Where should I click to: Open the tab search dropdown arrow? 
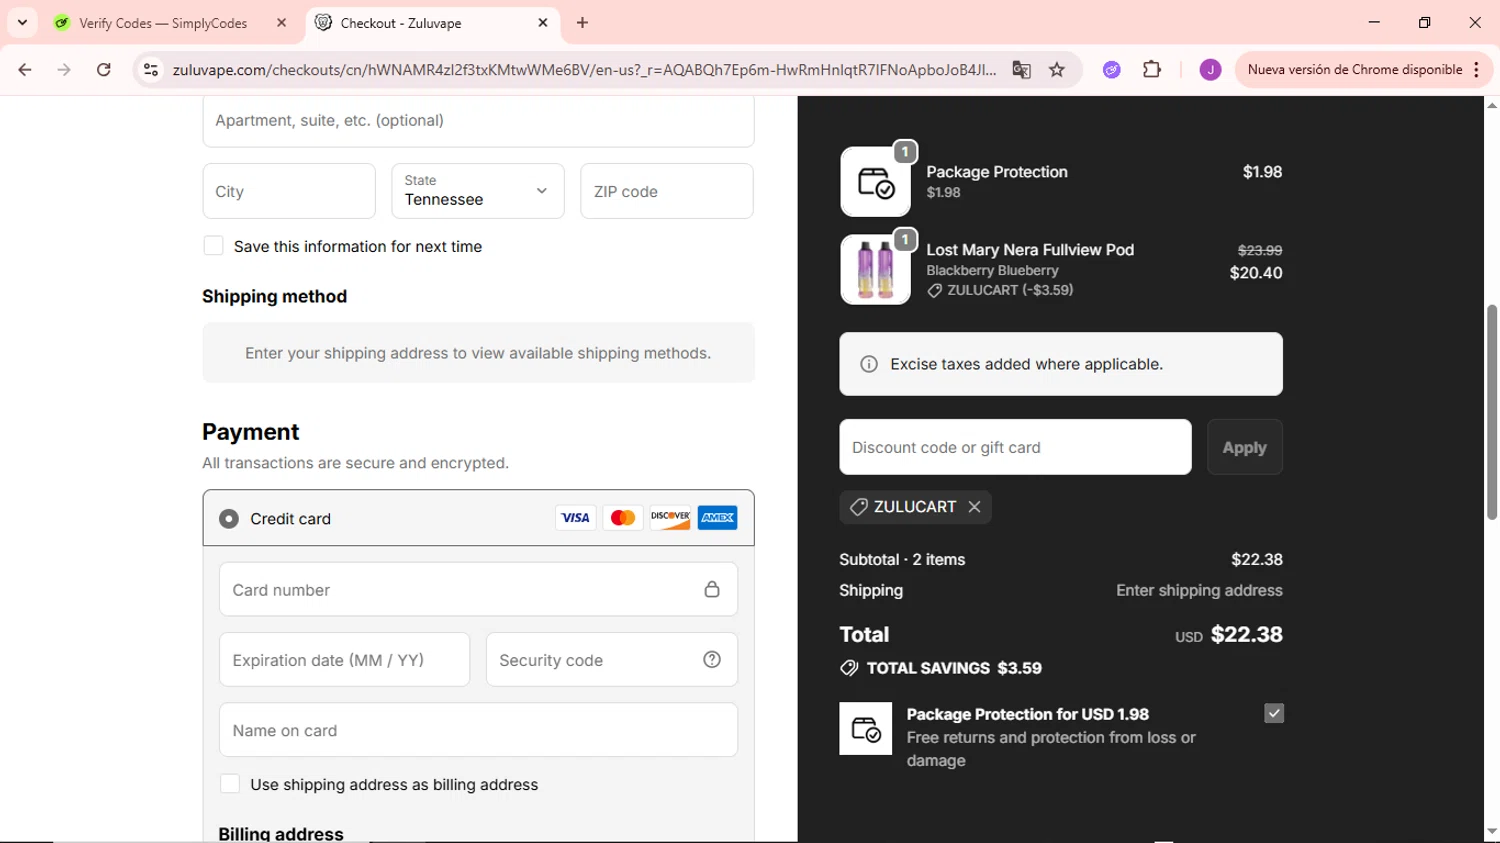tap(22, 22)
